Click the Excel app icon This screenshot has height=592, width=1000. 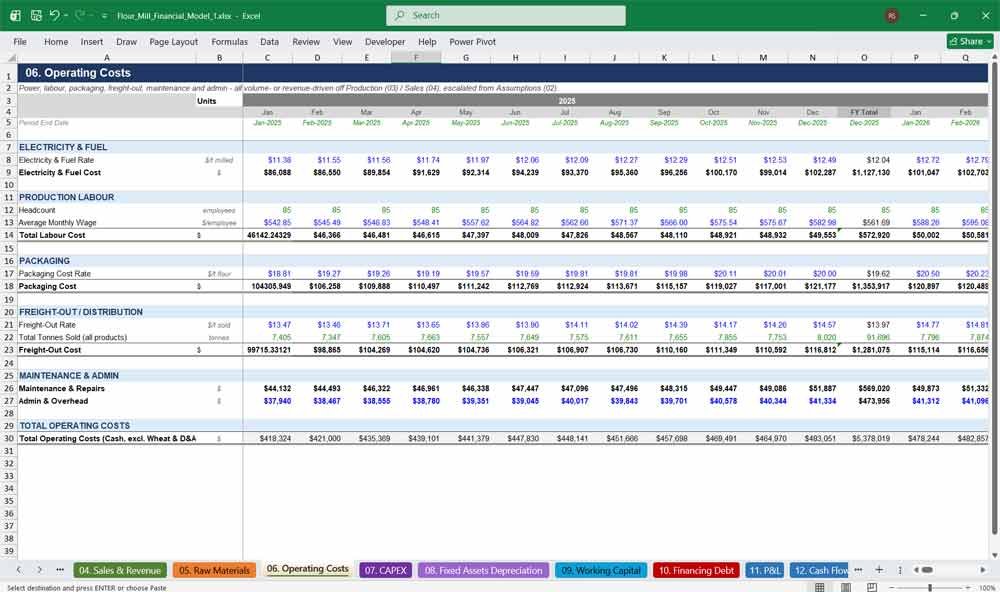coord(15,15)
